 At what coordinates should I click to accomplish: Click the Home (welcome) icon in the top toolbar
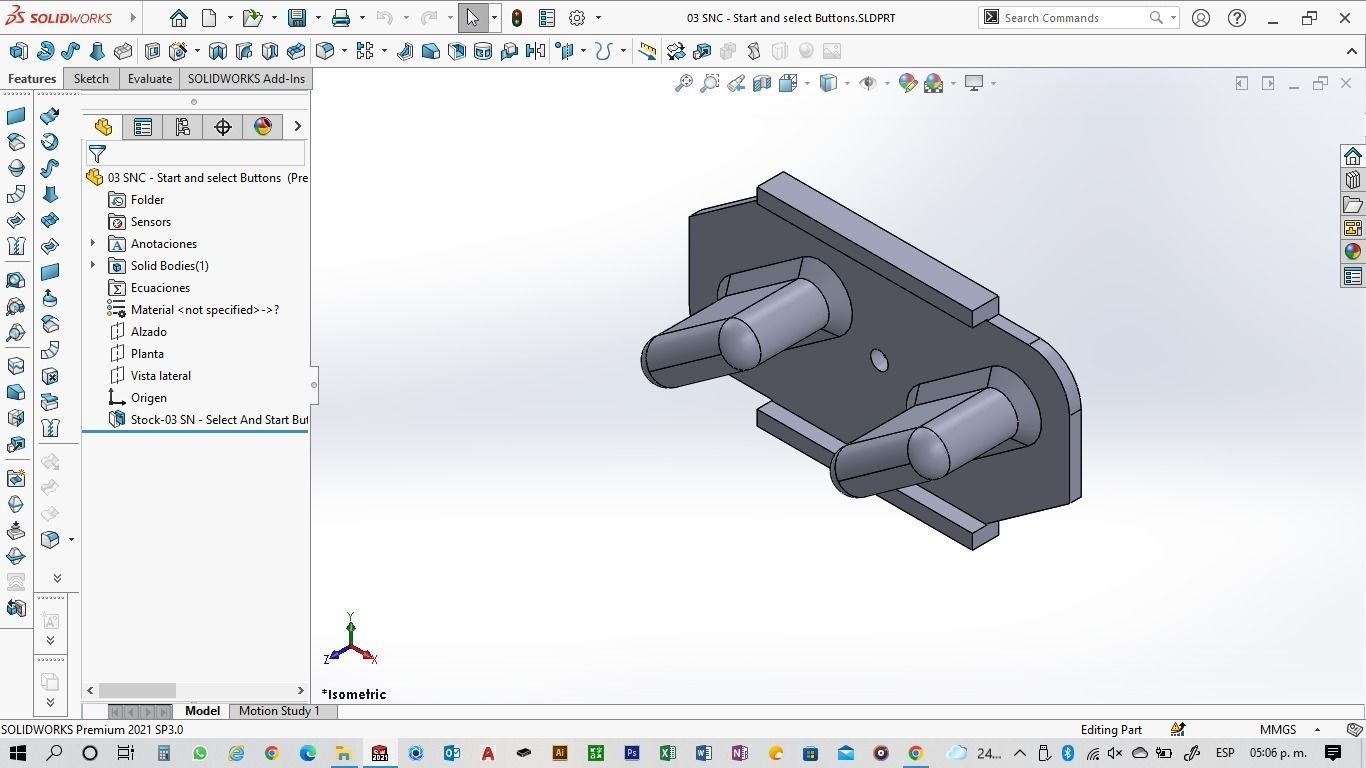coord(178,18)
